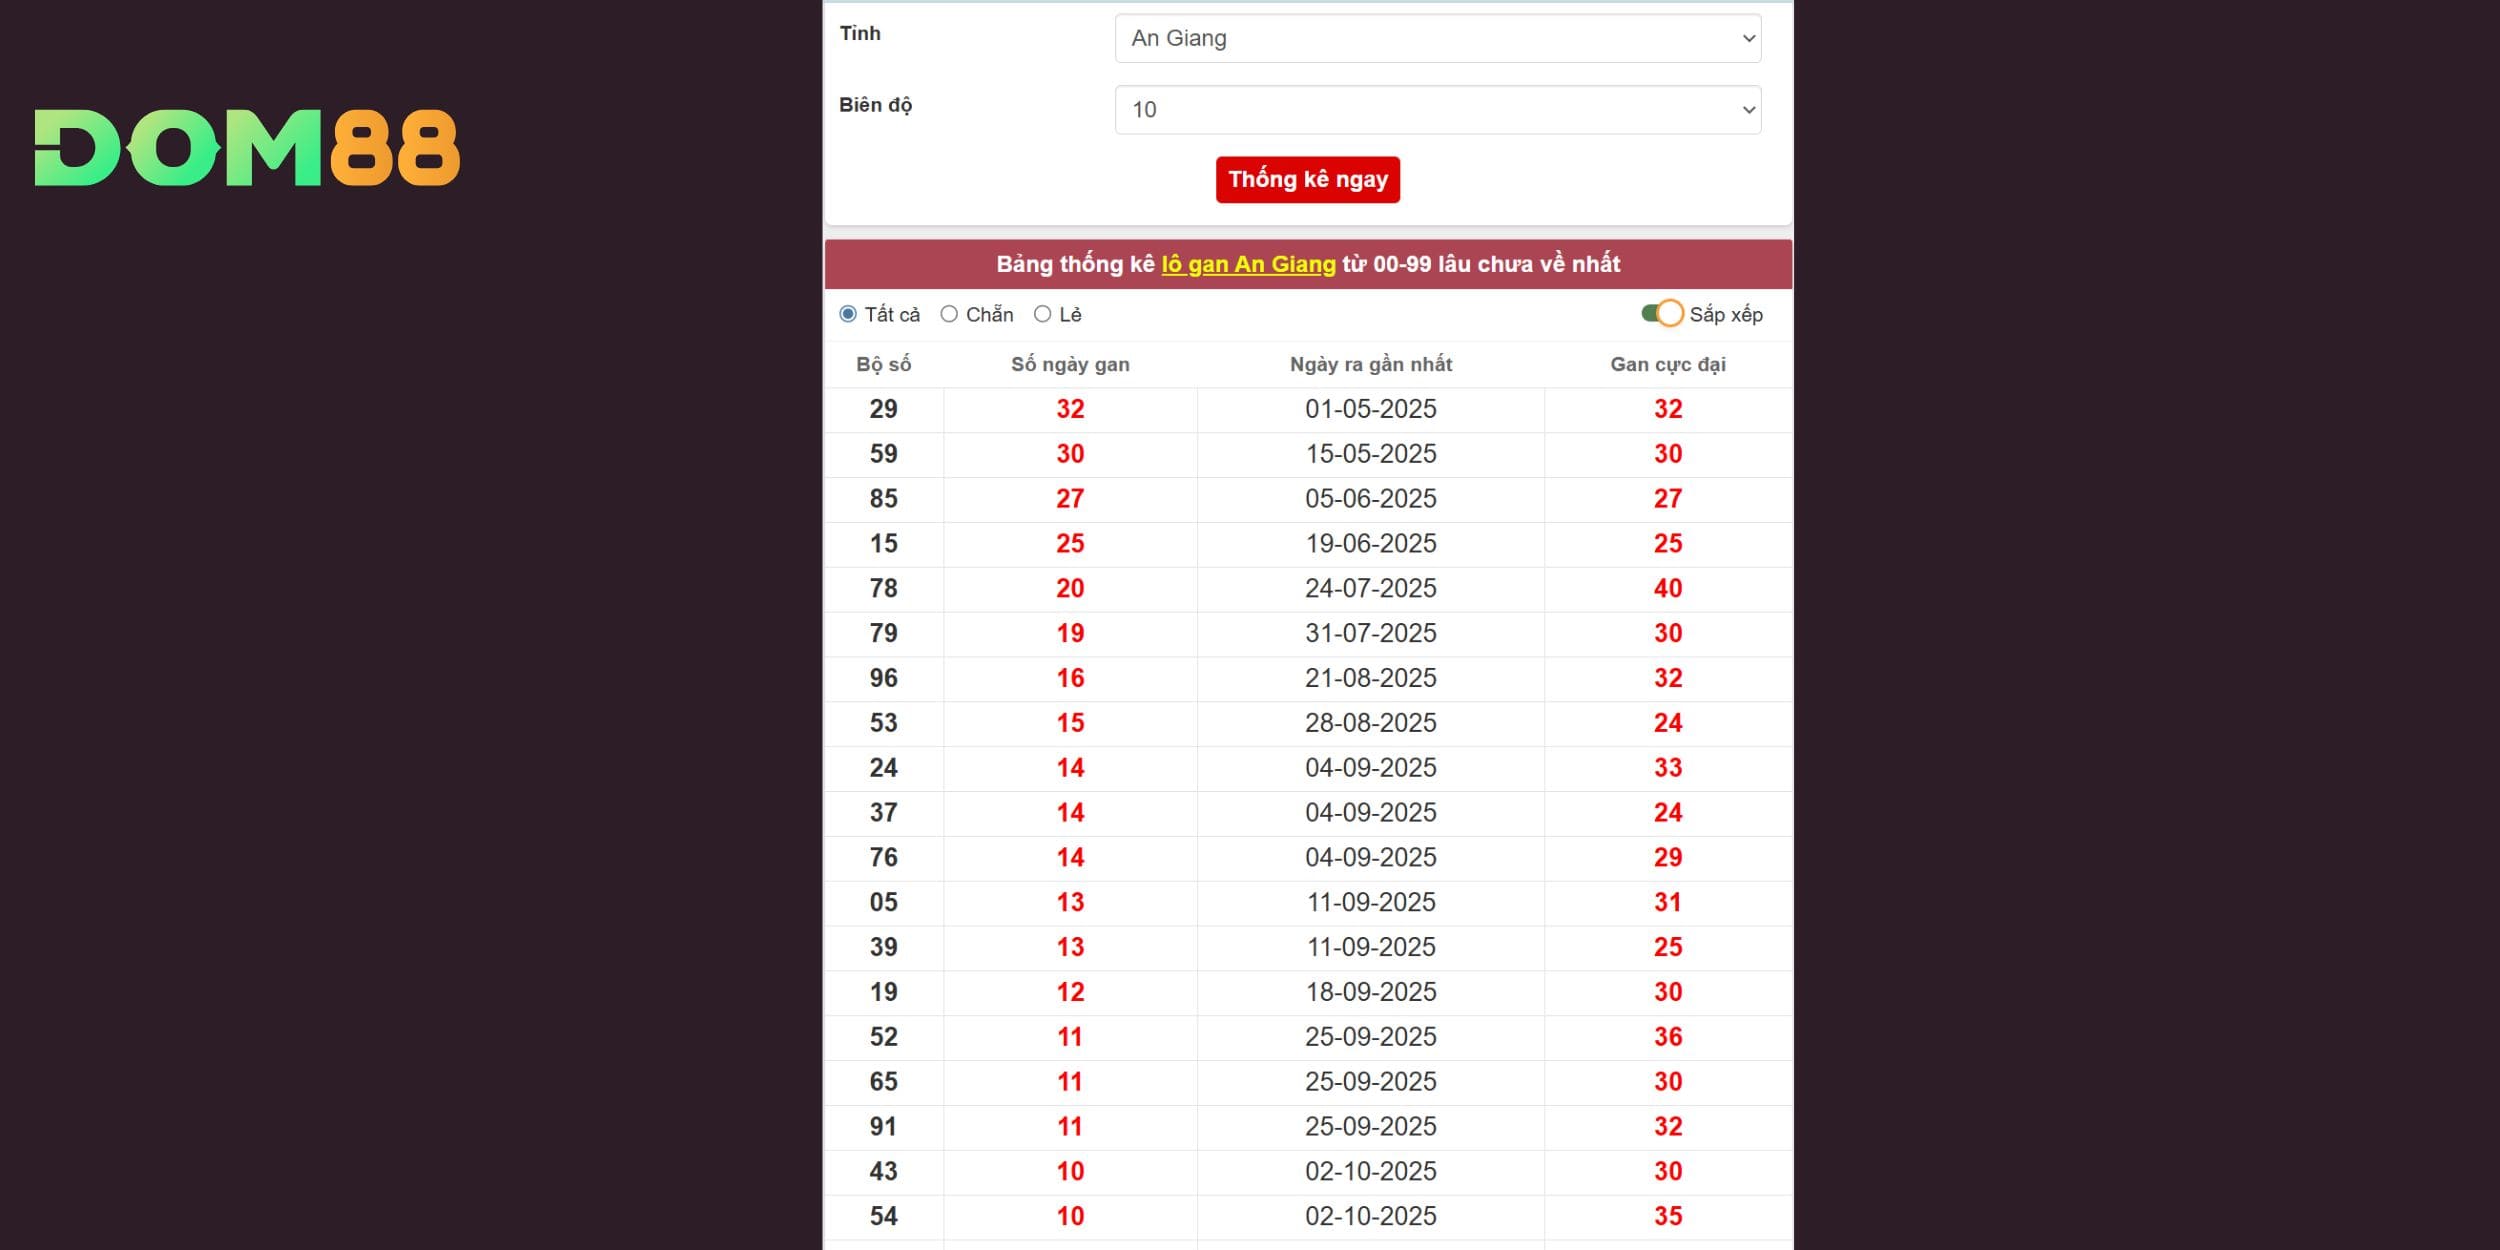This screenshot has height=1250, width=2500.
Task: Click number 78 in Bộ số column
Action: (x=883, y=588)
